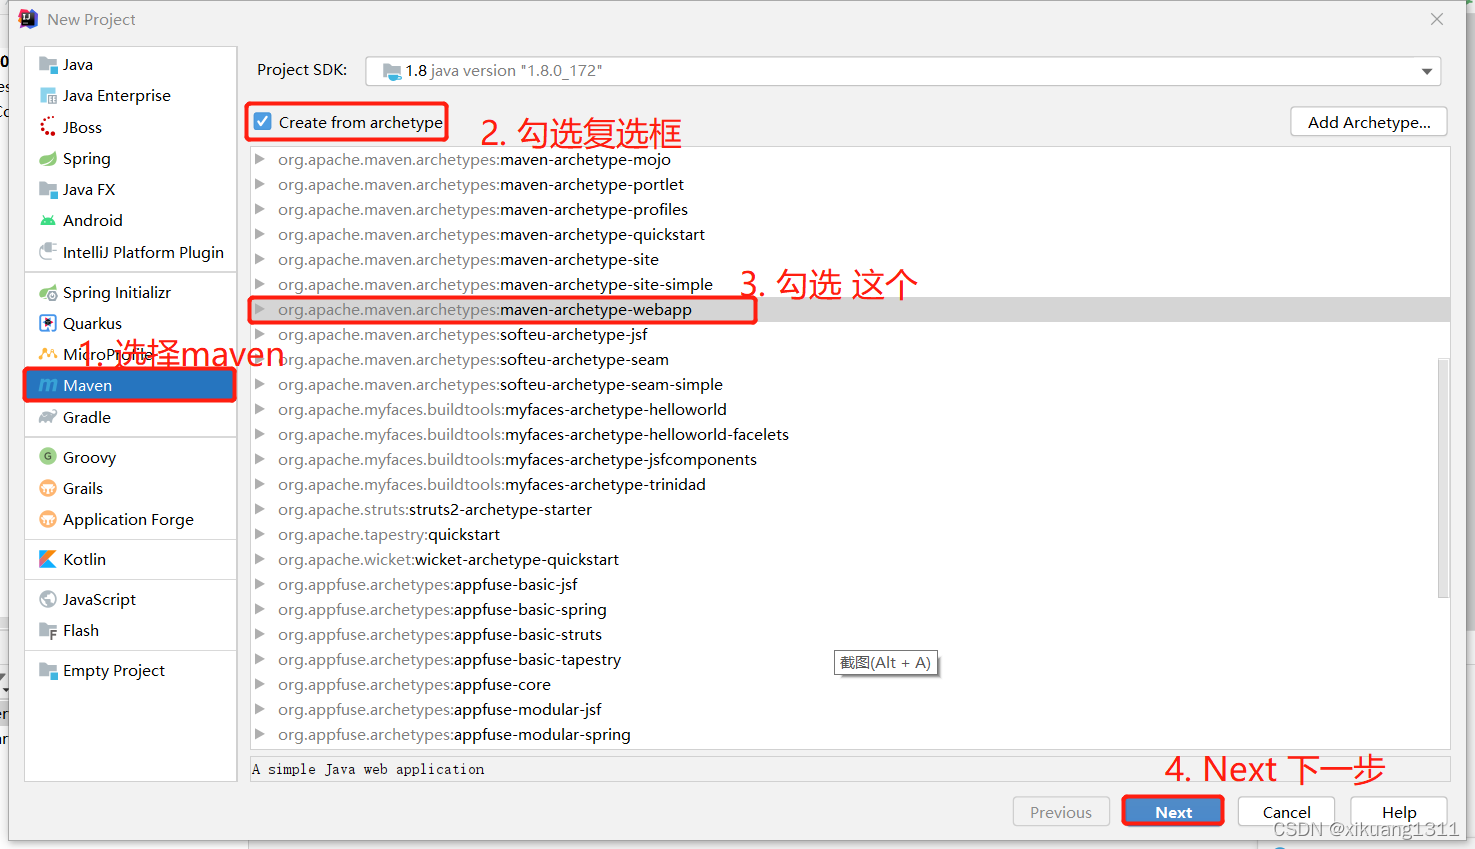Click the Maven 'm' icon
This screenshot has height=849, width=1475.
click(48, 385)
